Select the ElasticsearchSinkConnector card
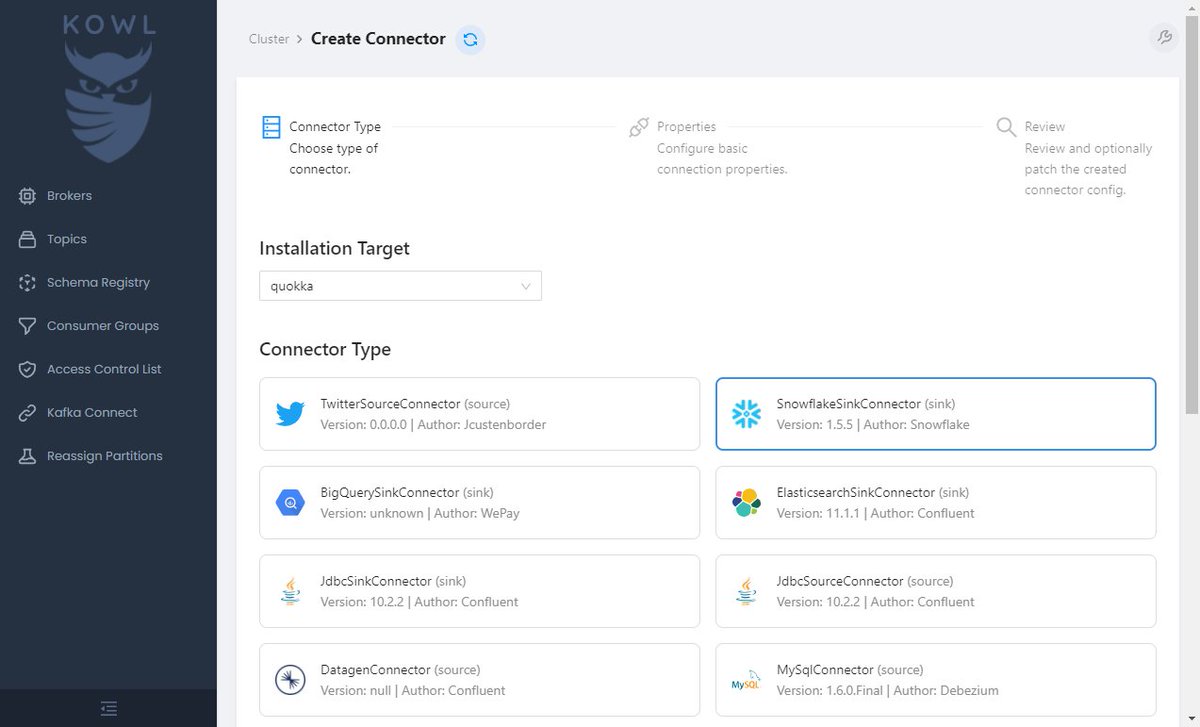Viewport: 1200px width, 727px height. [936, 503]
